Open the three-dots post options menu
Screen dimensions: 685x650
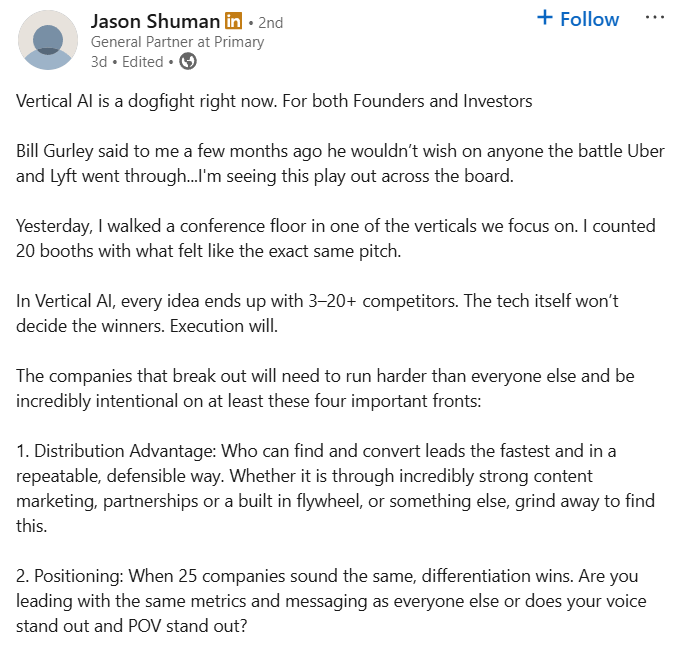click(655, 18)
